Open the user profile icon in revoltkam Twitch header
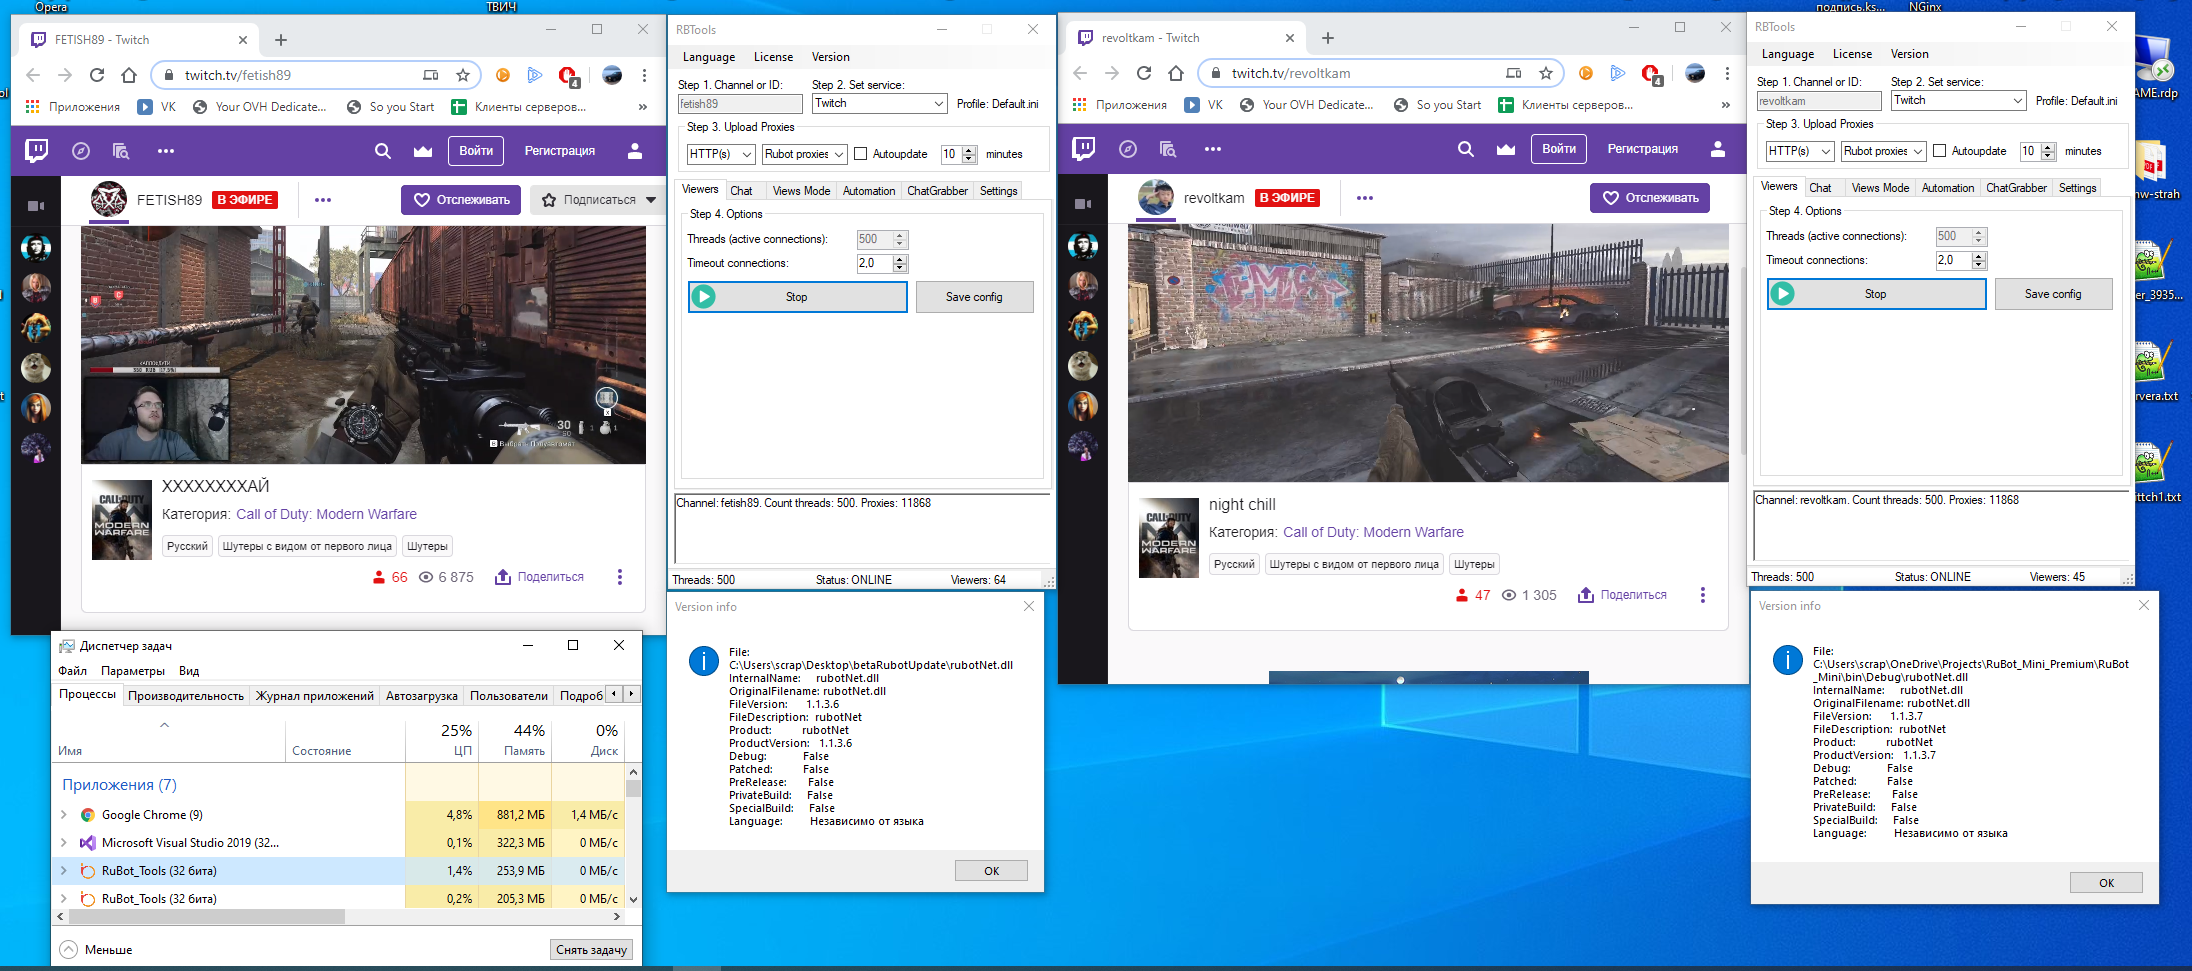 [x=1718, y=149]
